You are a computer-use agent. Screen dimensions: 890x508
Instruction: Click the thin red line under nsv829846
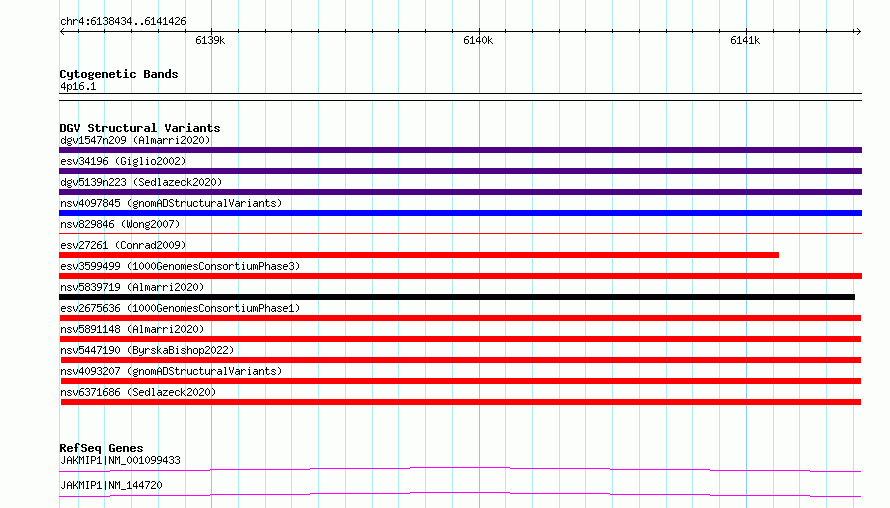(x=460, y=233)
